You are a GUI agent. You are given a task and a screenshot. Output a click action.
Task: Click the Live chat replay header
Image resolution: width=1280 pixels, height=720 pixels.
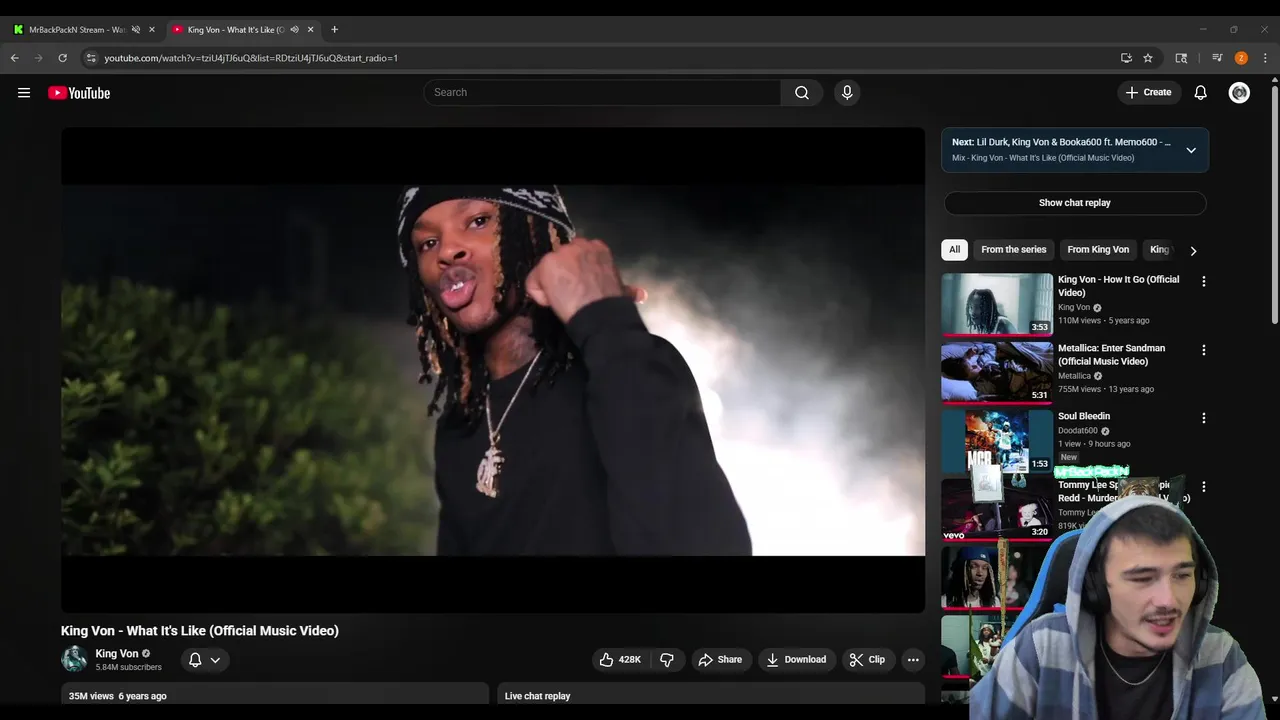coord(538,696)
